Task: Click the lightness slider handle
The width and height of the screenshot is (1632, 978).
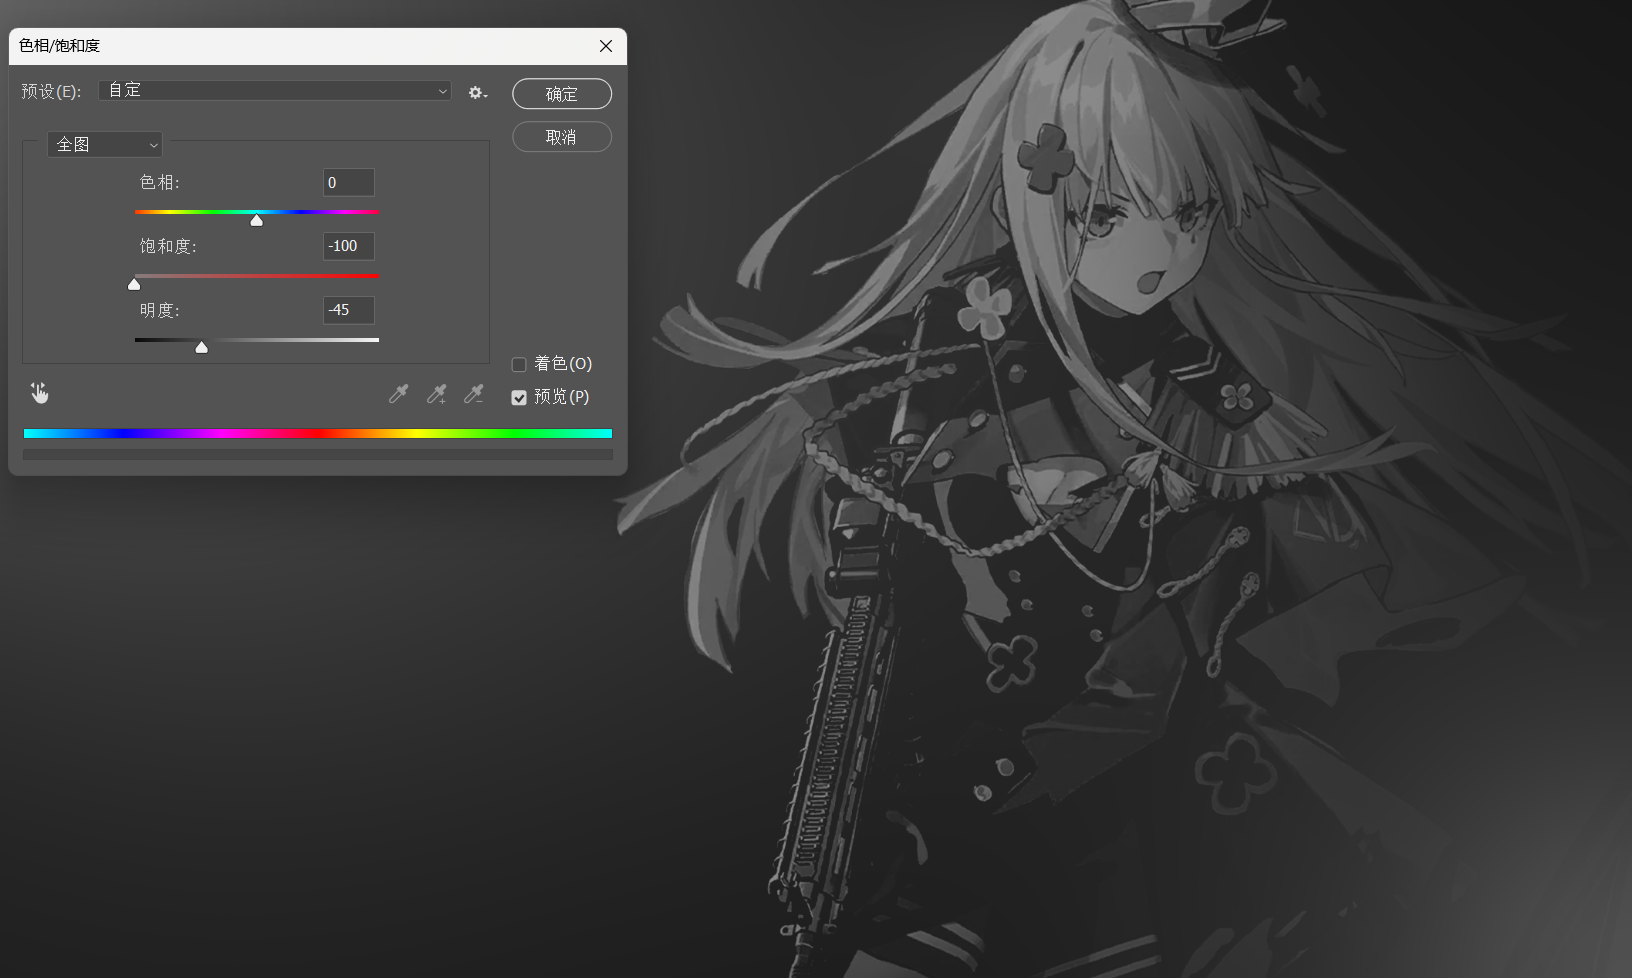Action: [201, 347]
